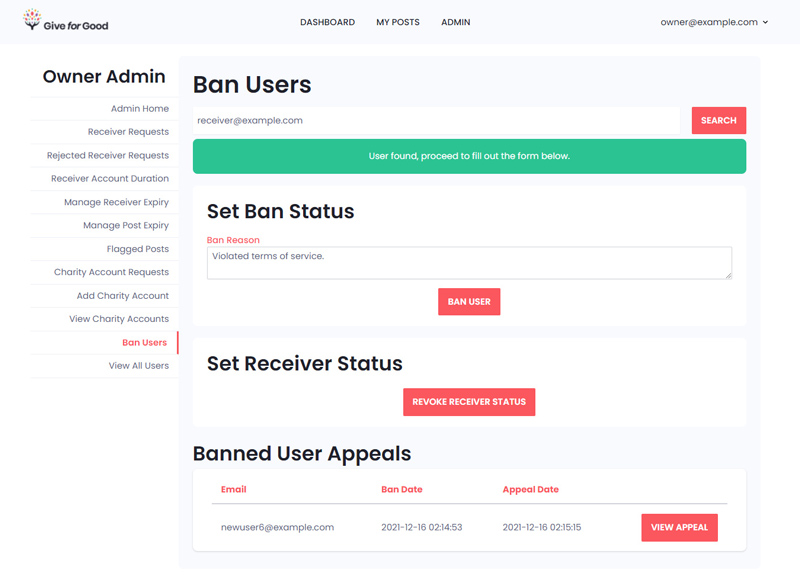Click the Ban User button
Viewport: 800px width, 581px height.
click(469, 301)
